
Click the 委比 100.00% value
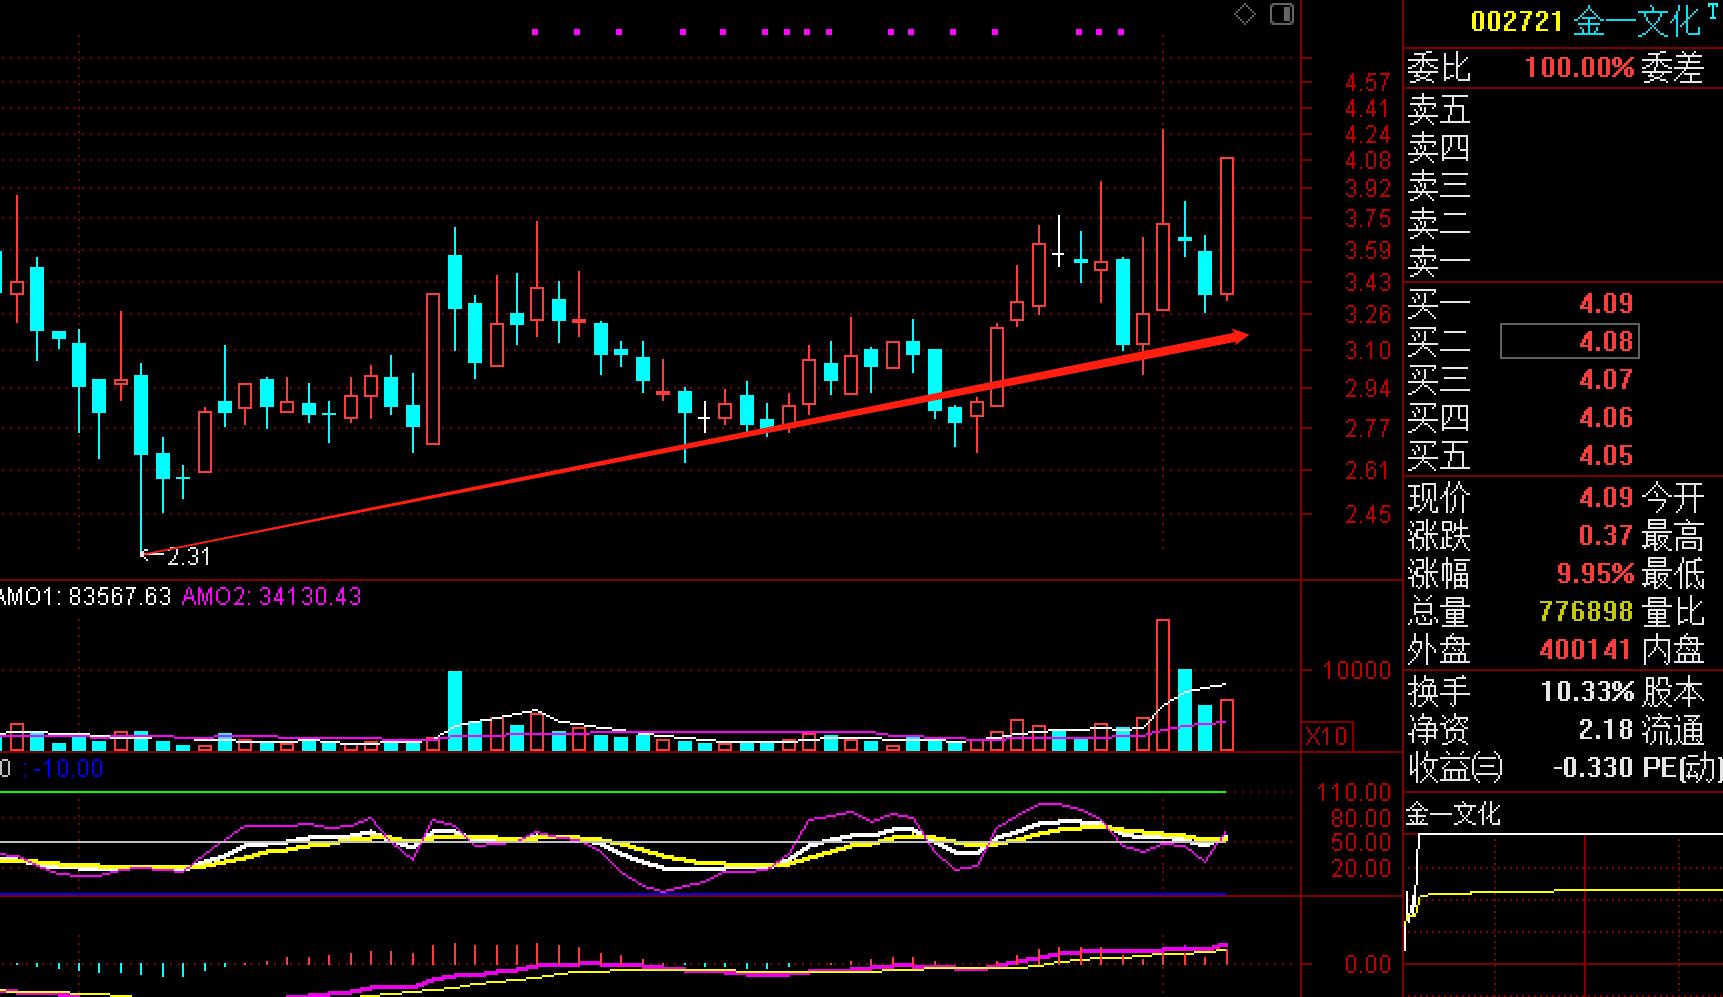point(1579,68)
